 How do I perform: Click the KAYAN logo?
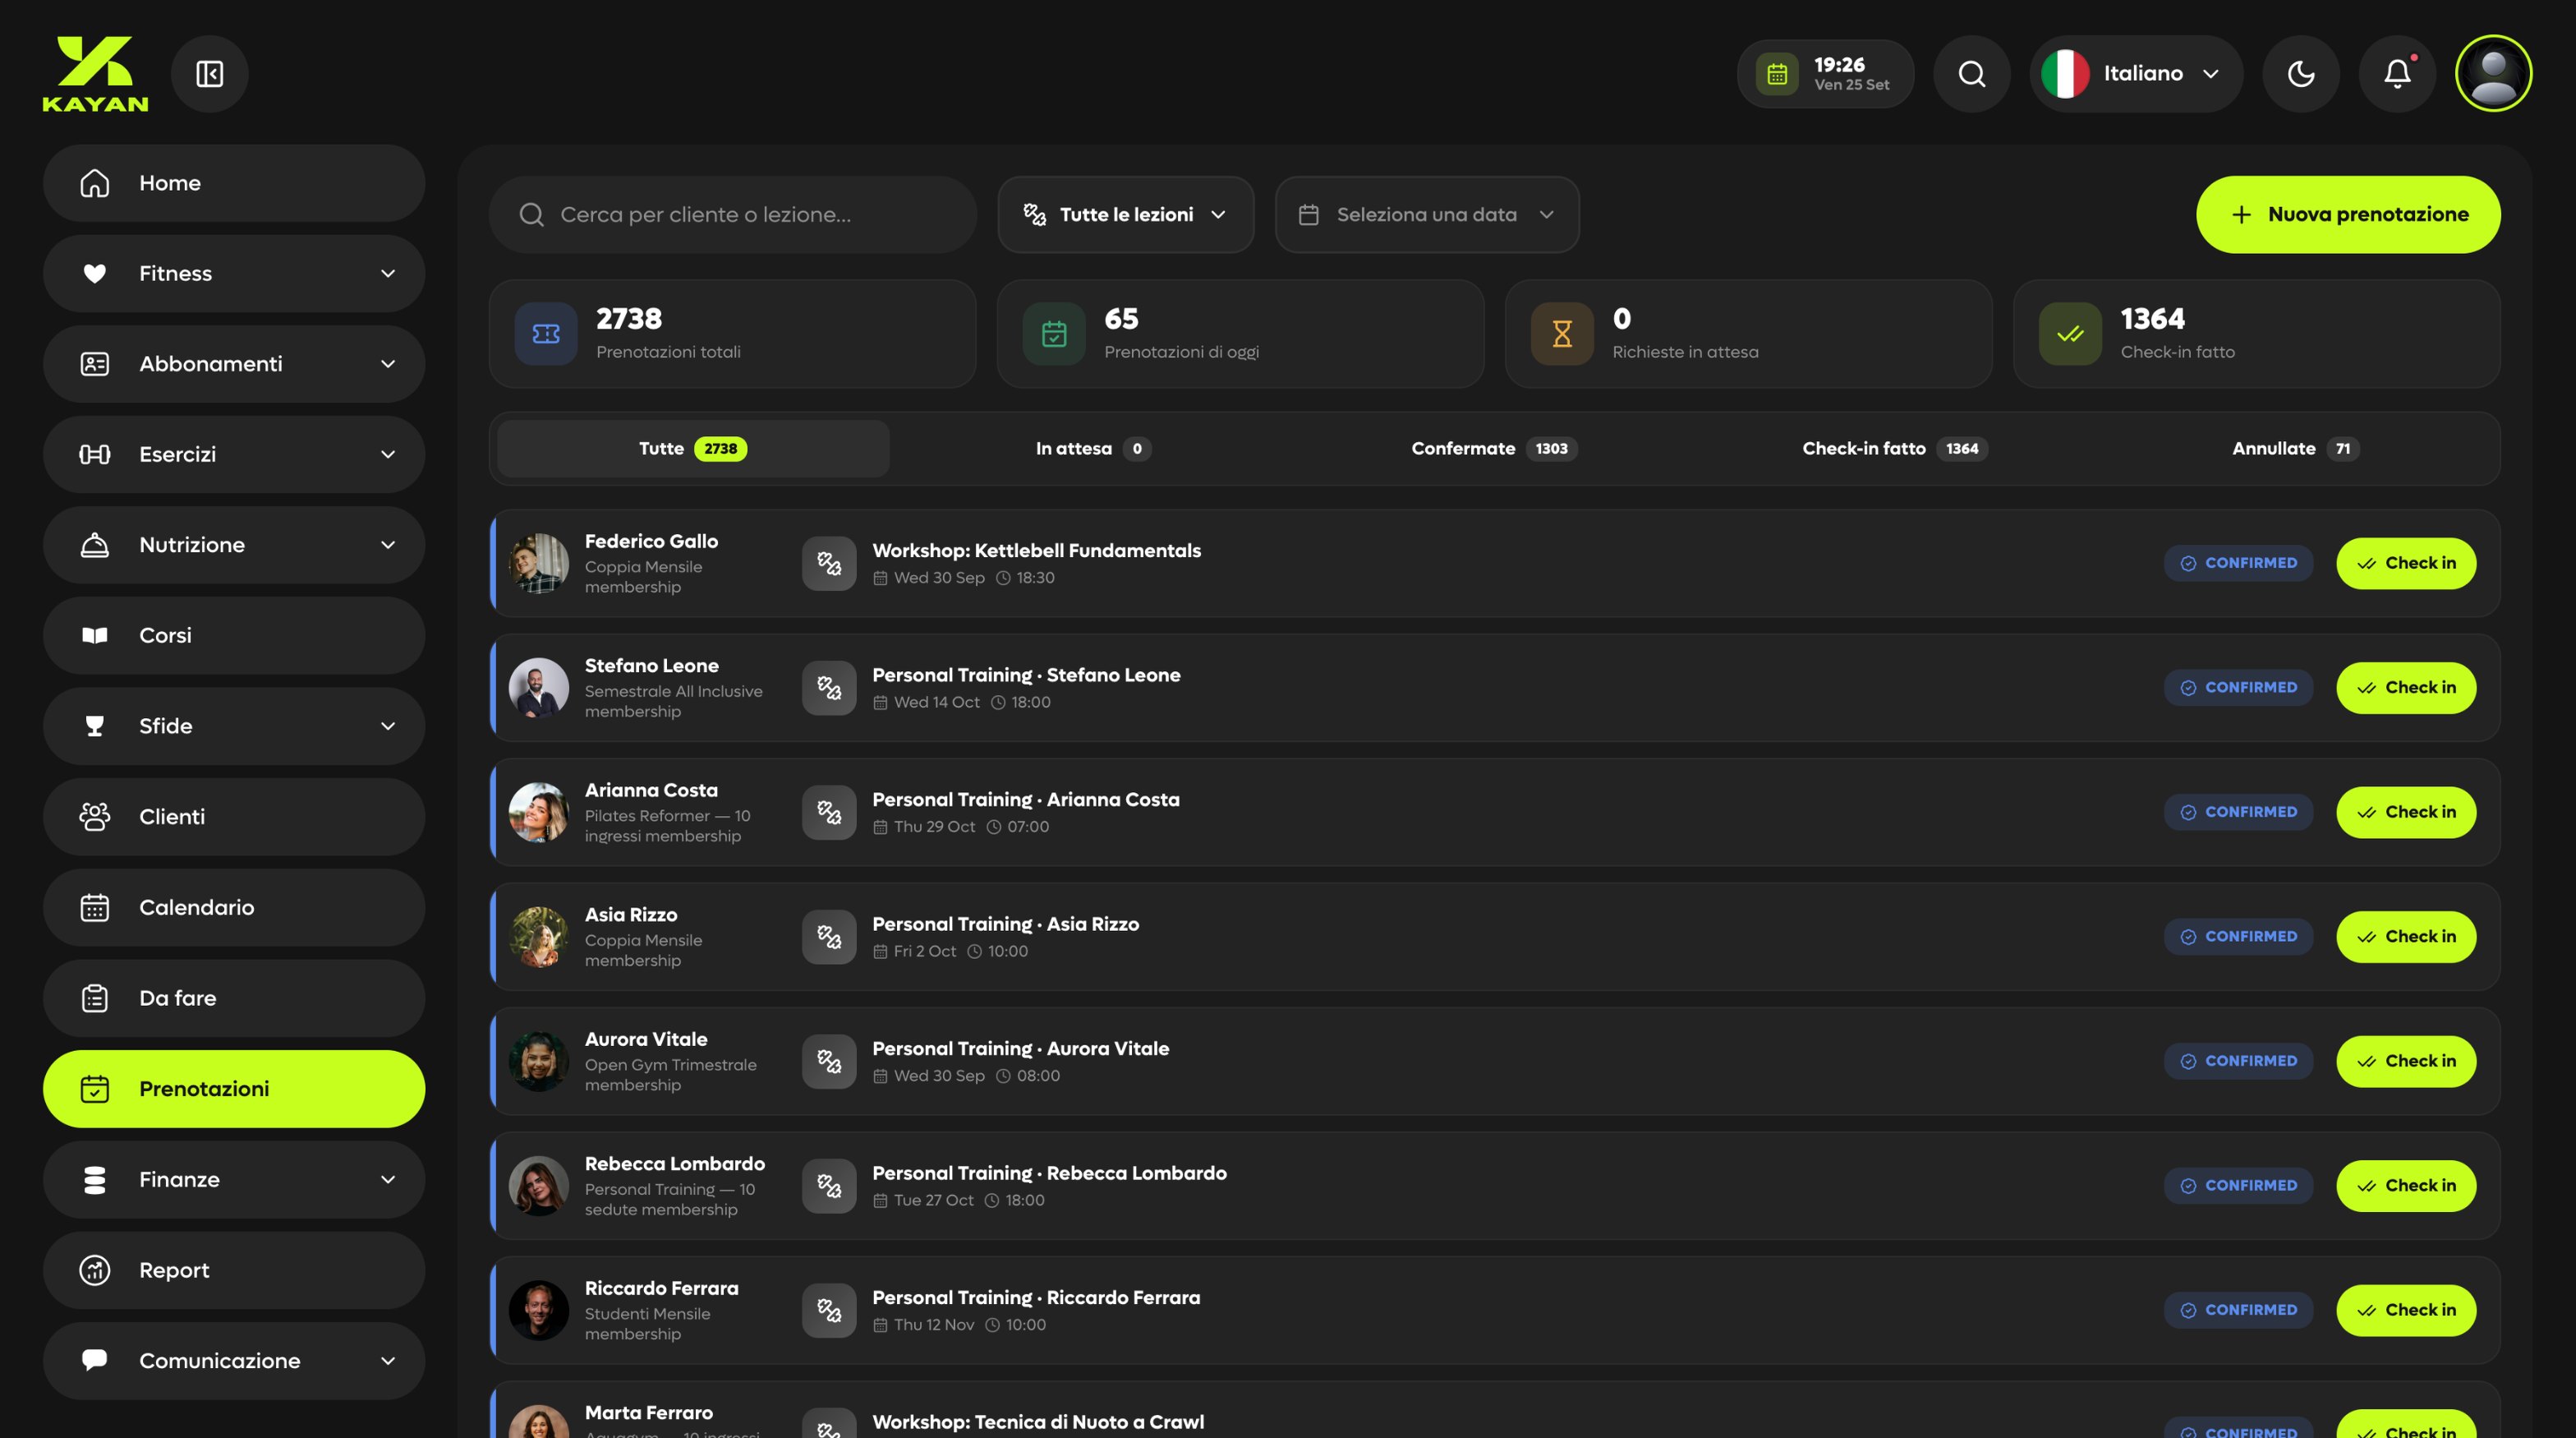point(95,74)
